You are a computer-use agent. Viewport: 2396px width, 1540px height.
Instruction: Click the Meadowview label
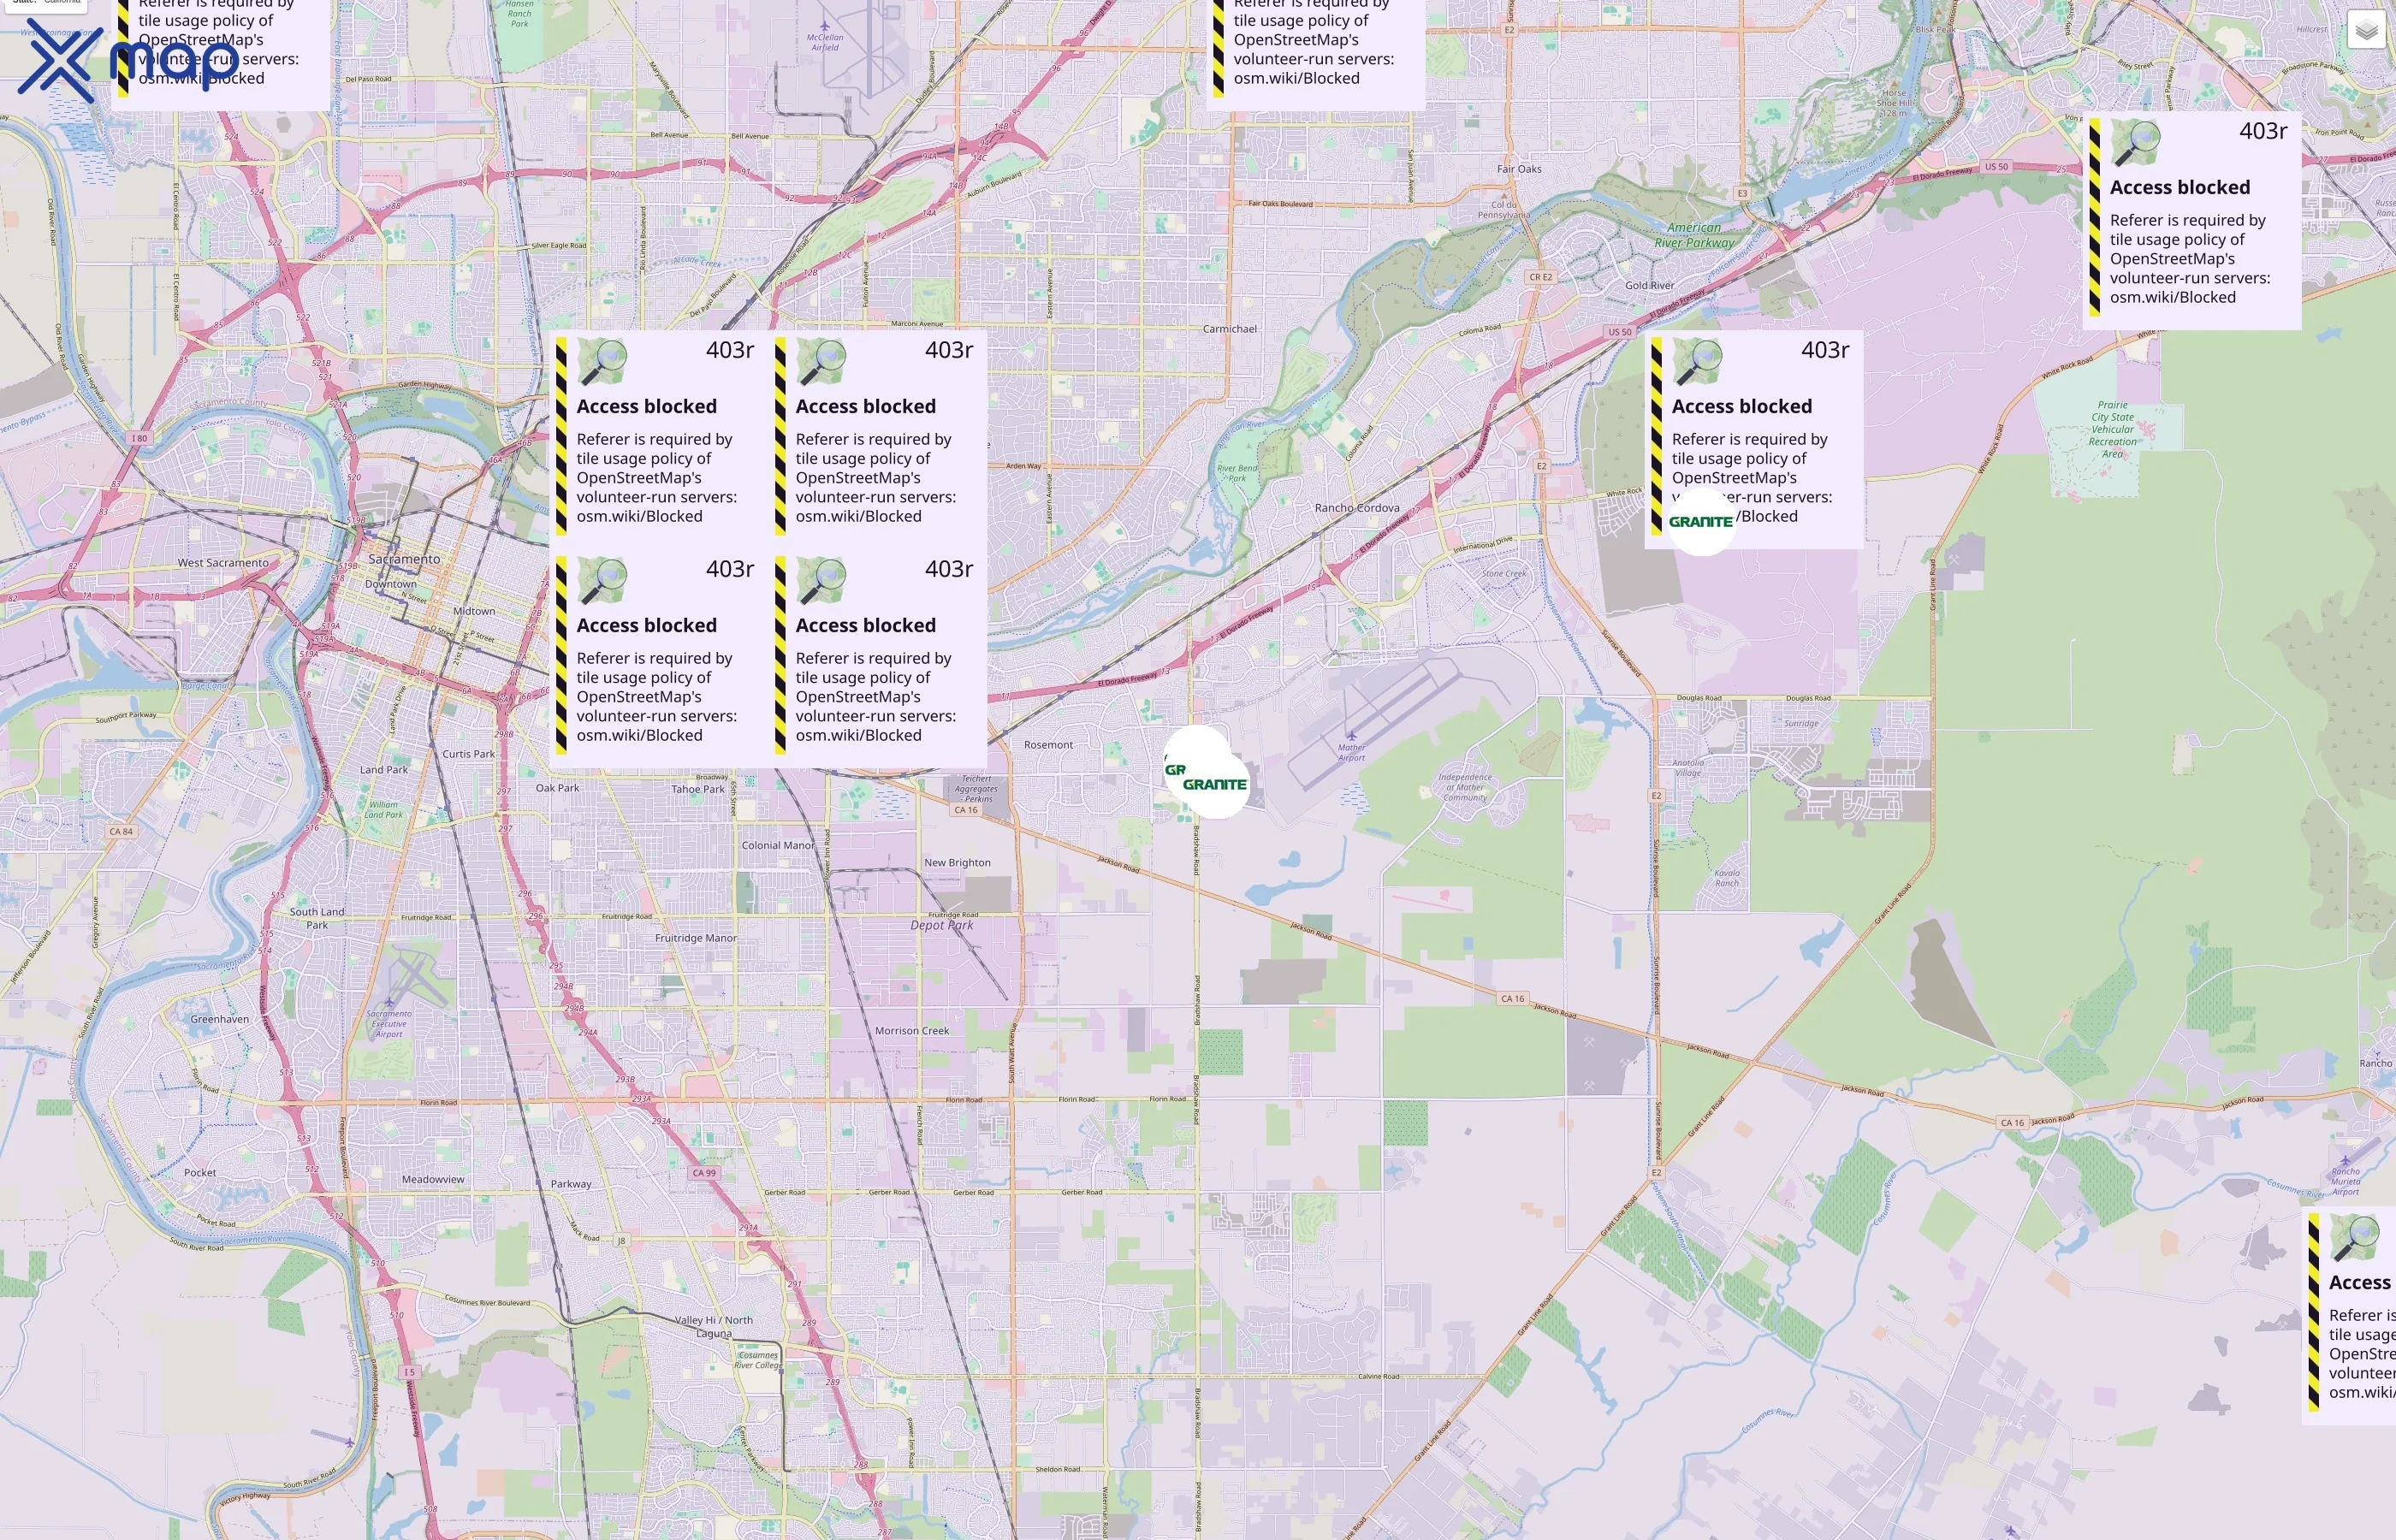[x=433, y=1179]
